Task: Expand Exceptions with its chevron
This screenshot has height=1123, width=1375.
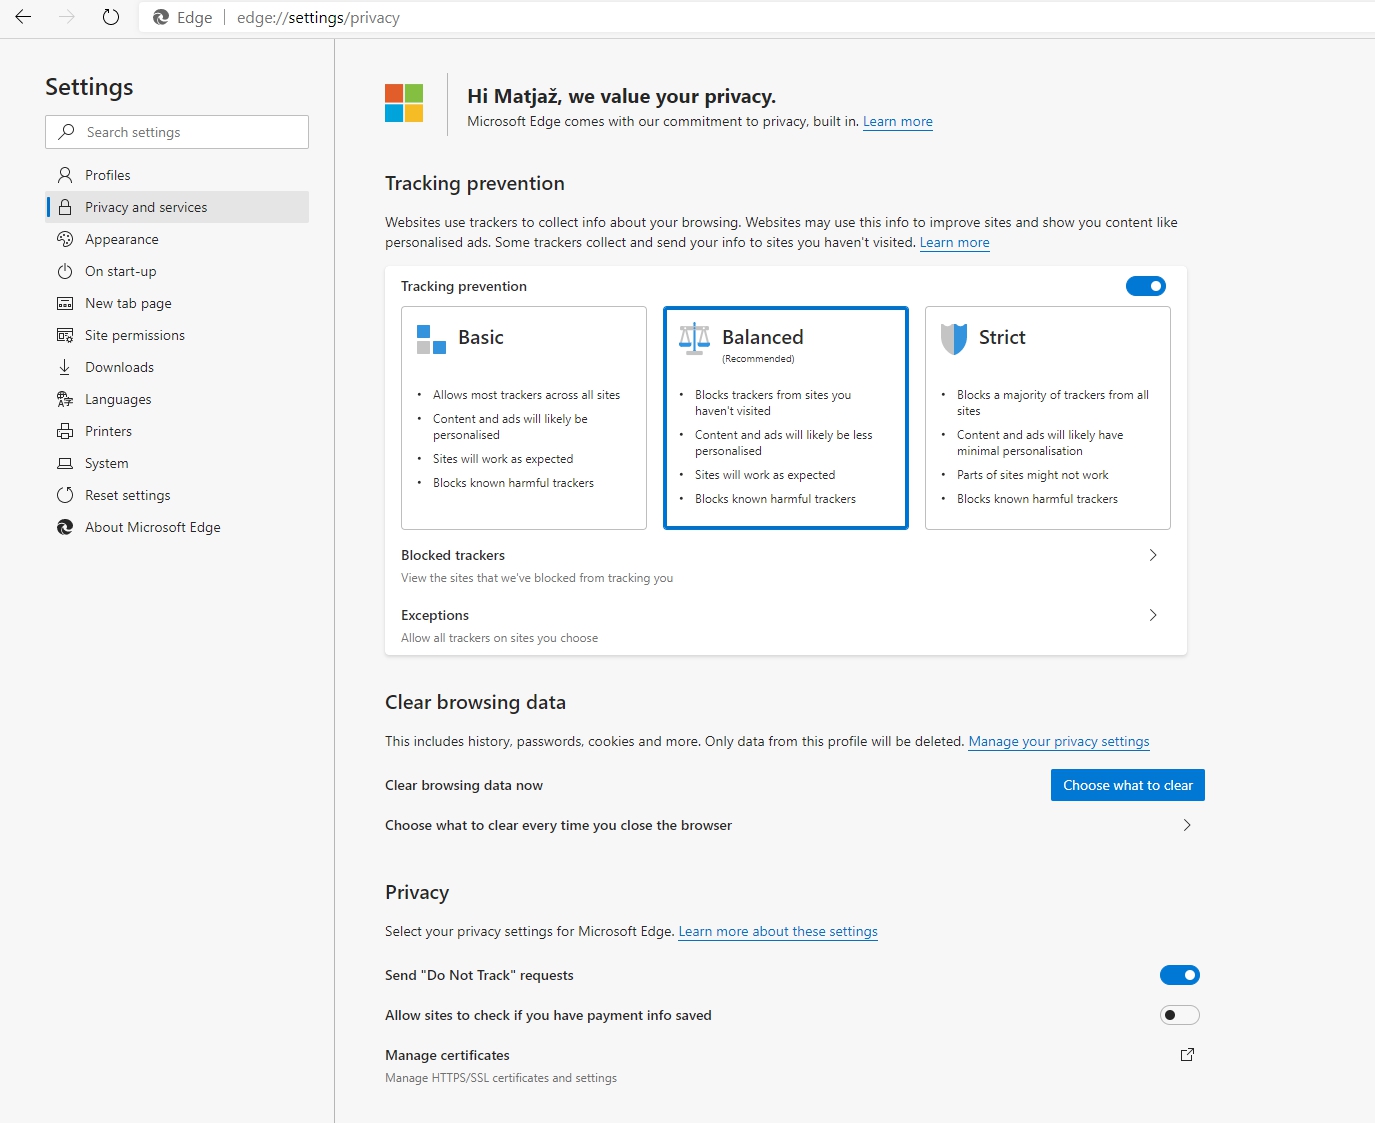Action: (1153, 615)
